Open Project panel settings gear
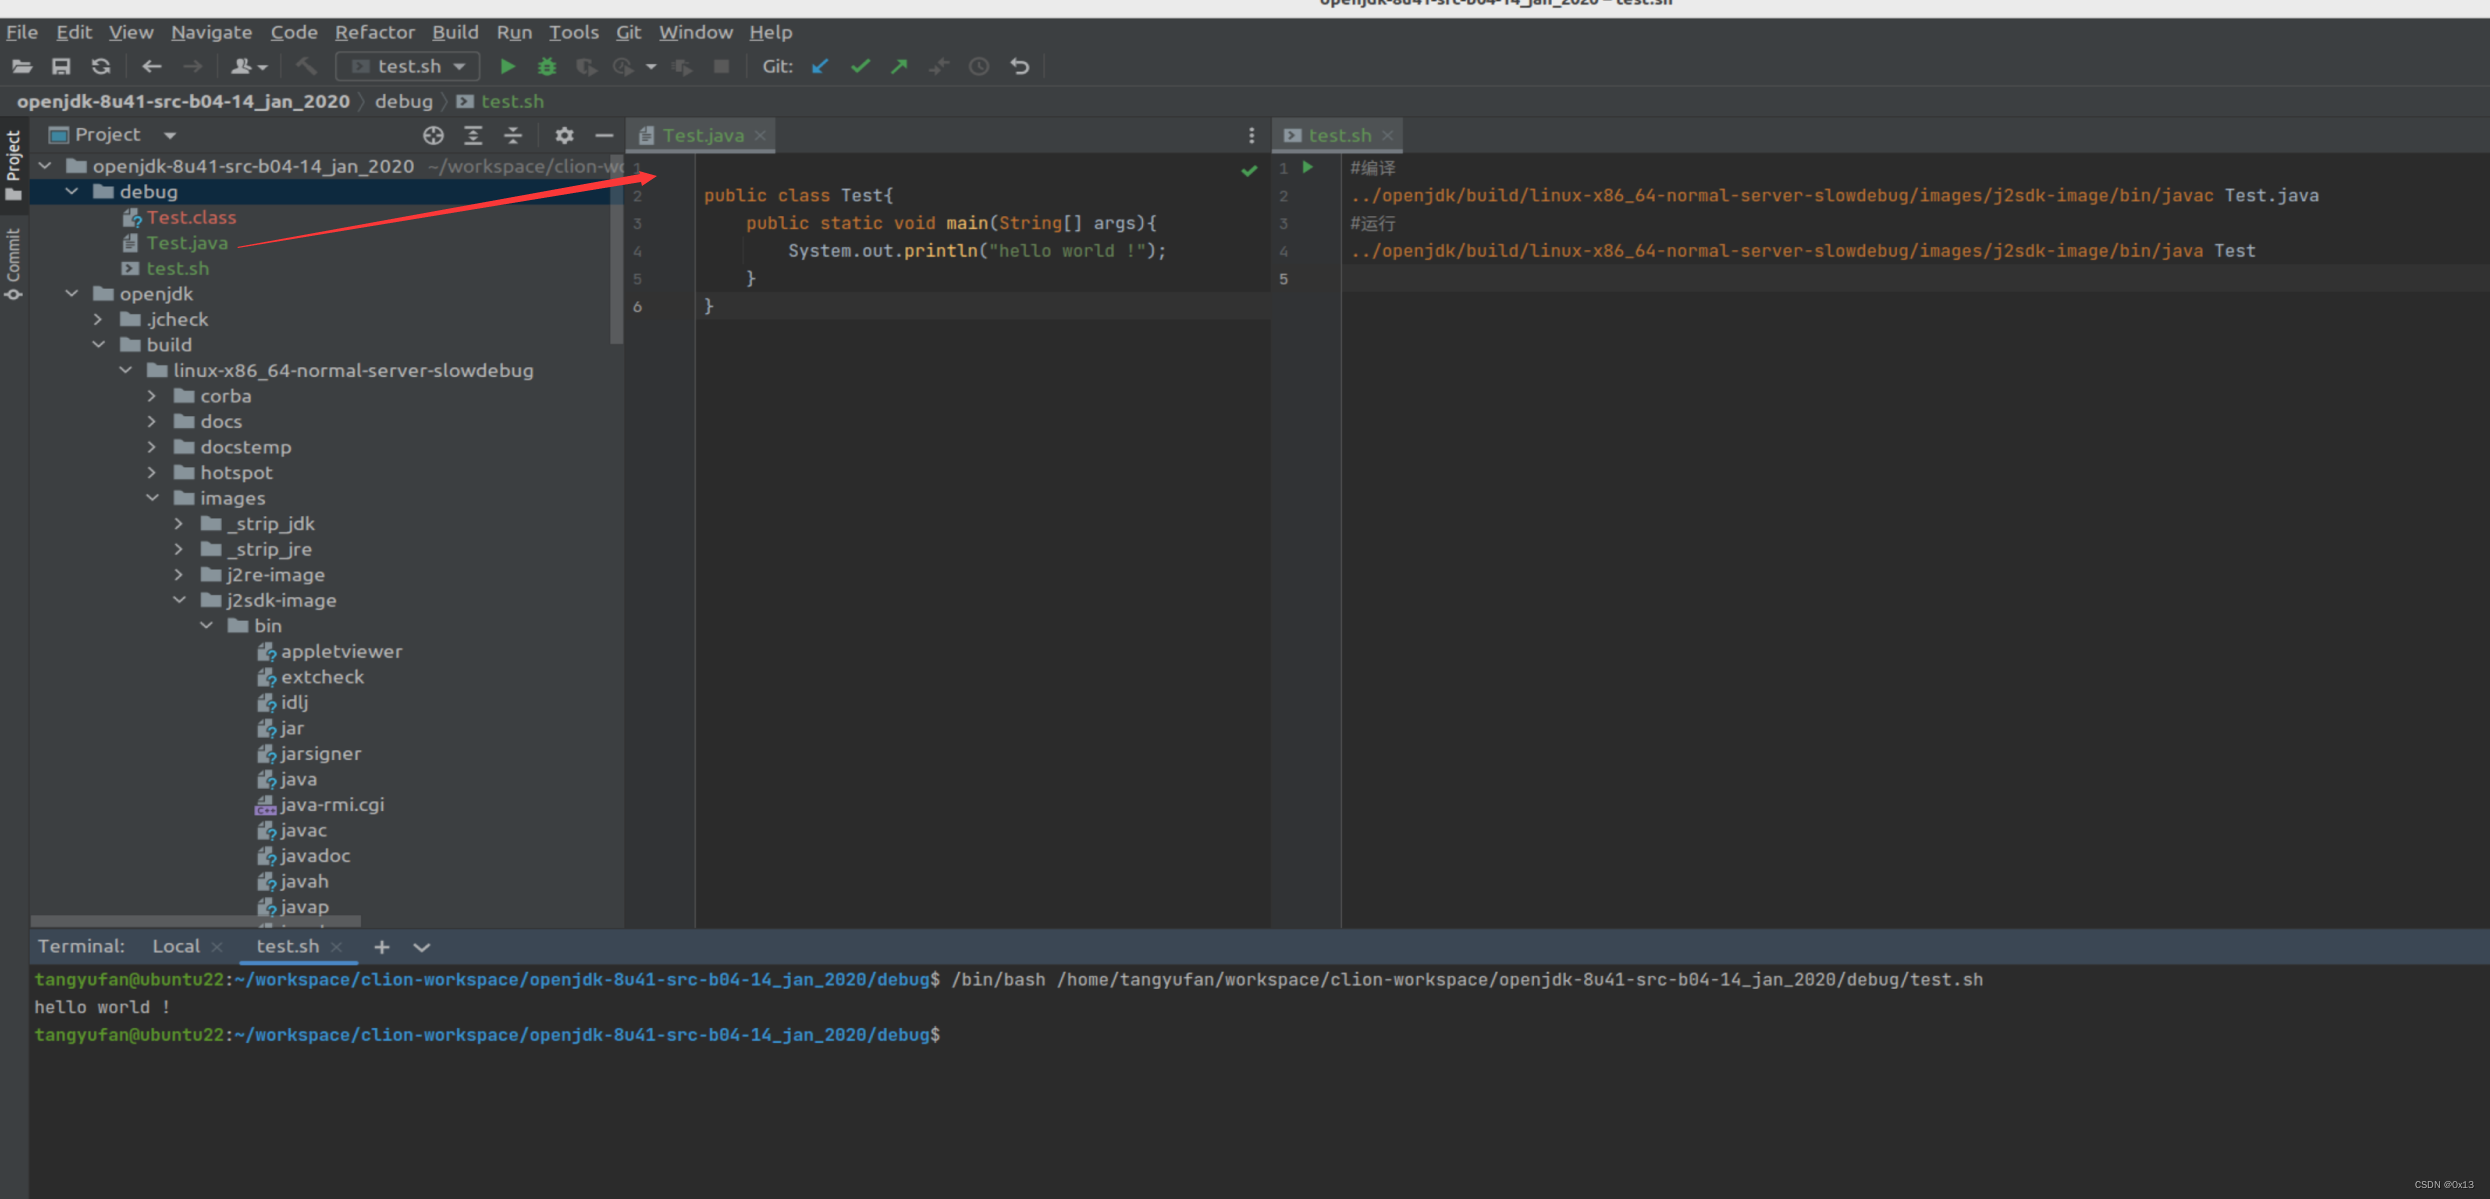This screenshot has width=2490, height=1199. point(564,135)
